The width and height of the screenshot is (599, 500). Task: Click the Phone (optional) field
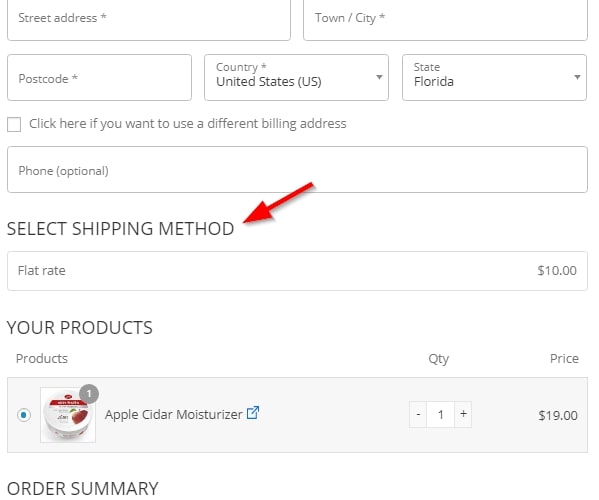[297, 170]
